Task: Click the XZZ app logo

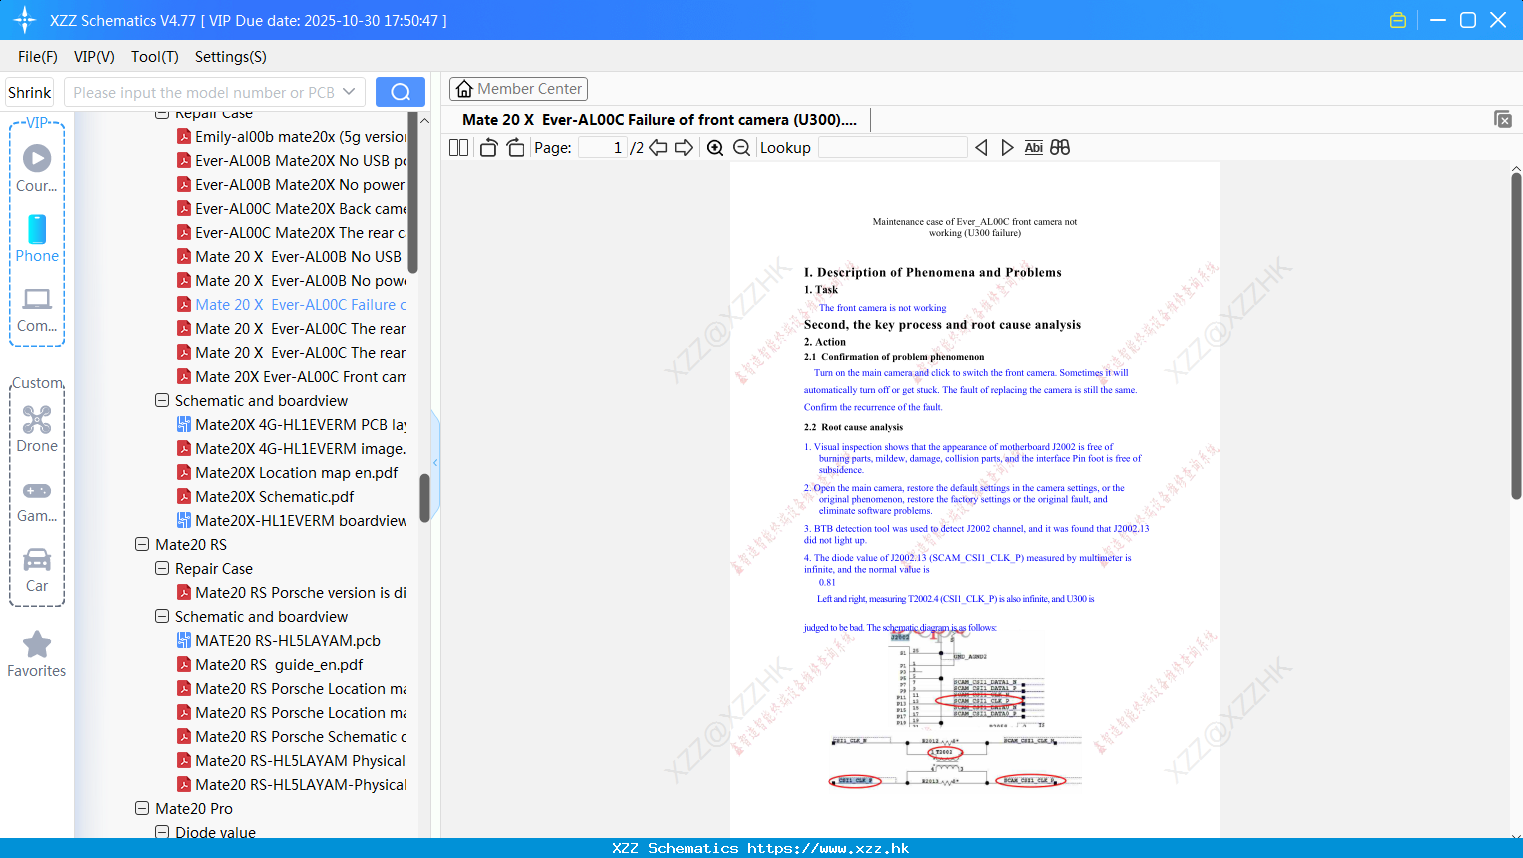Action: click(25, 20)
